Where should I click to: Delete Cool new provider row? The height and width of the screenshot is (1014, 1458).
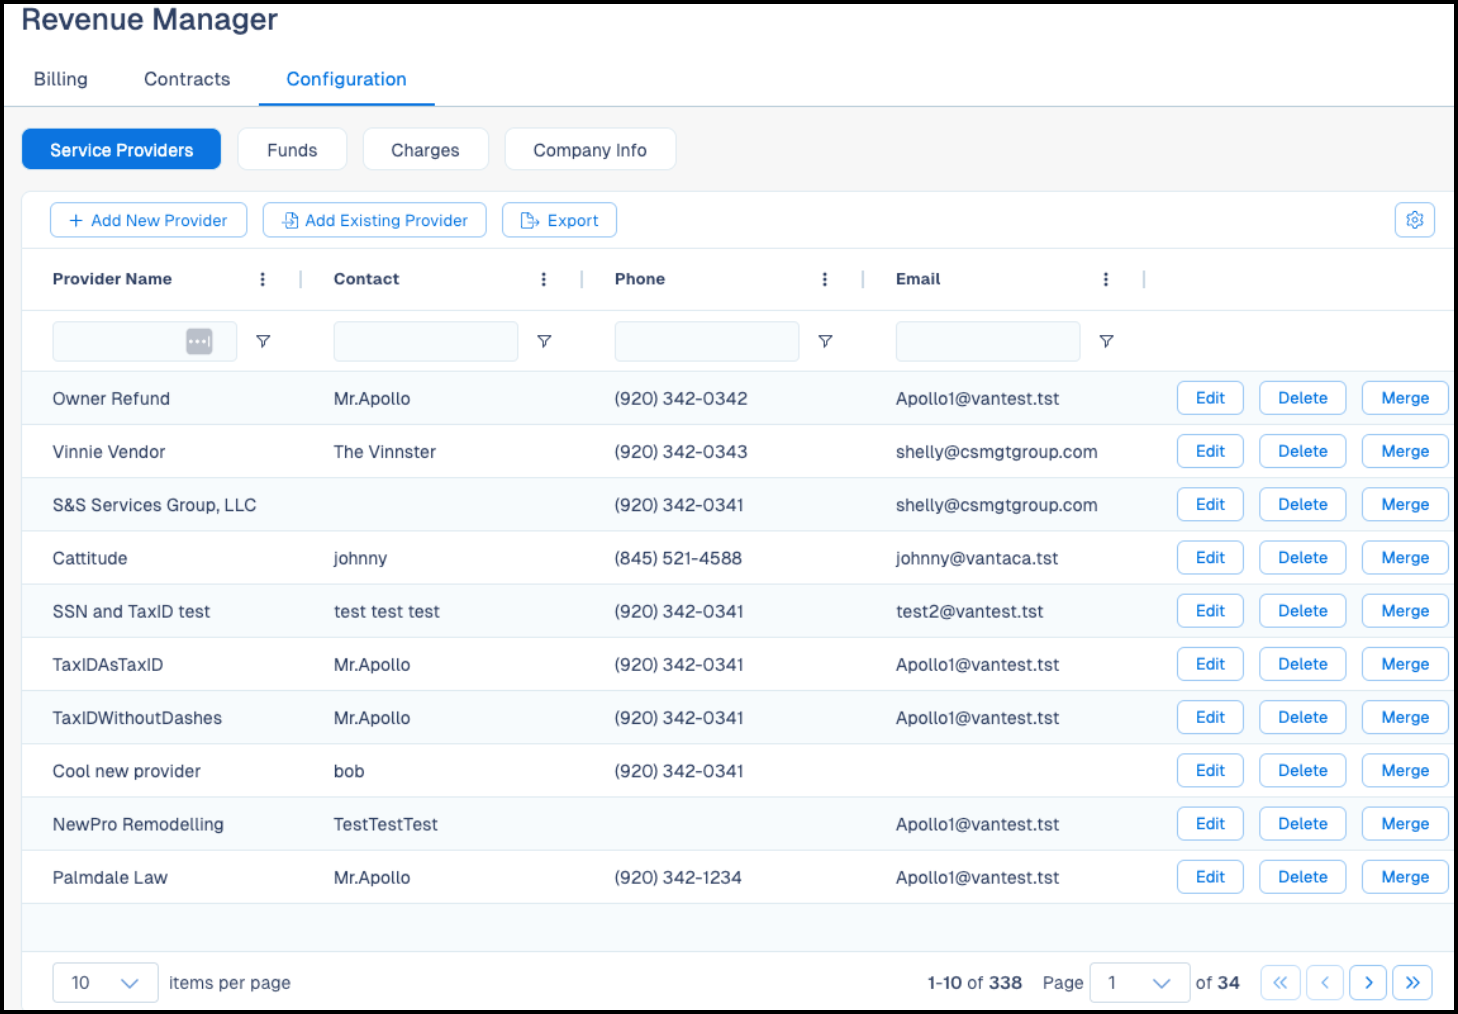(x=1302, y=770)
